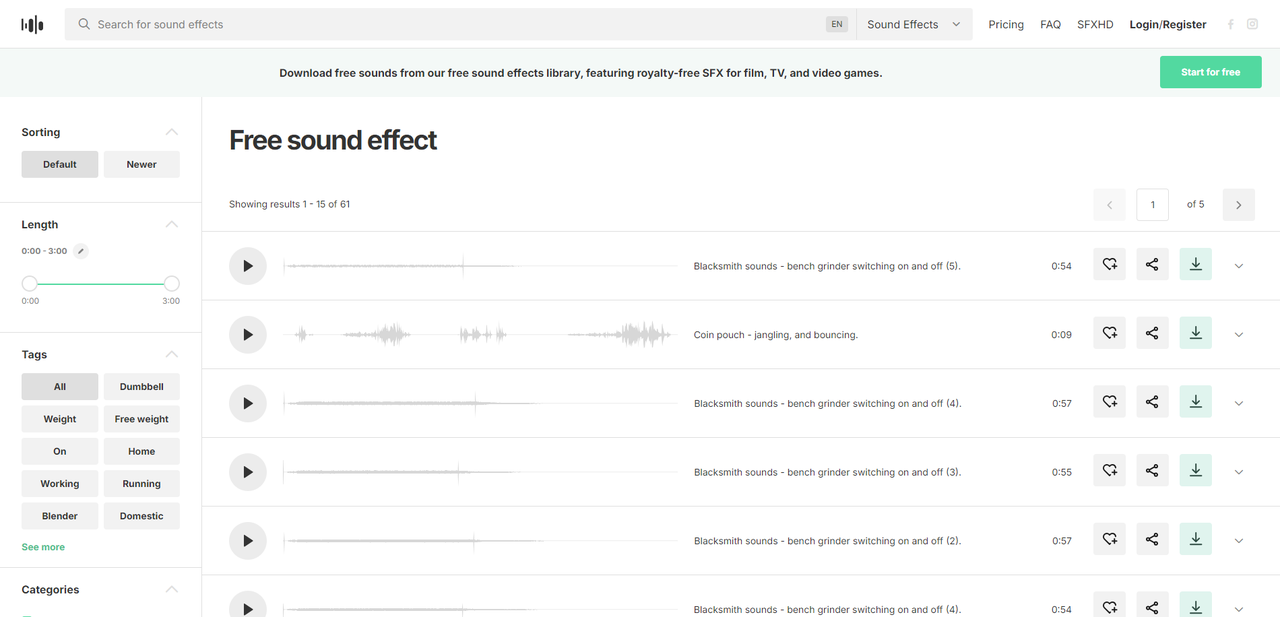Share the 0:57 bench grinder (4) sound
The width and height of the screenshot is (1280, 617).
[1152, 402]
